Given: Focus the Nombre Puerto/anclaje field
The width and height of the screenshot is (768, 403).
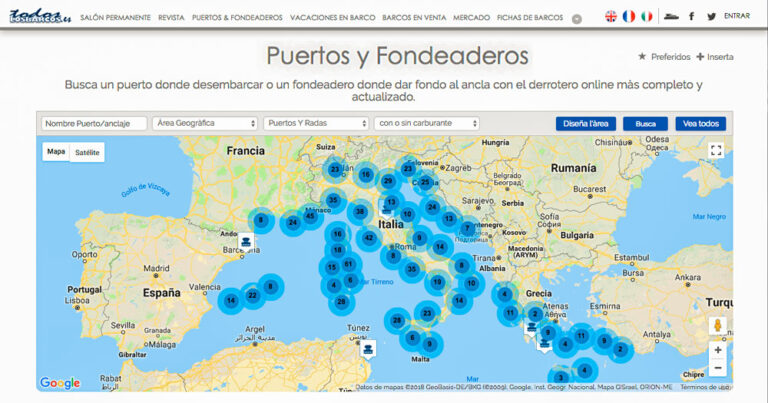Looking at the screenshot, I should (x=94, y=123).
